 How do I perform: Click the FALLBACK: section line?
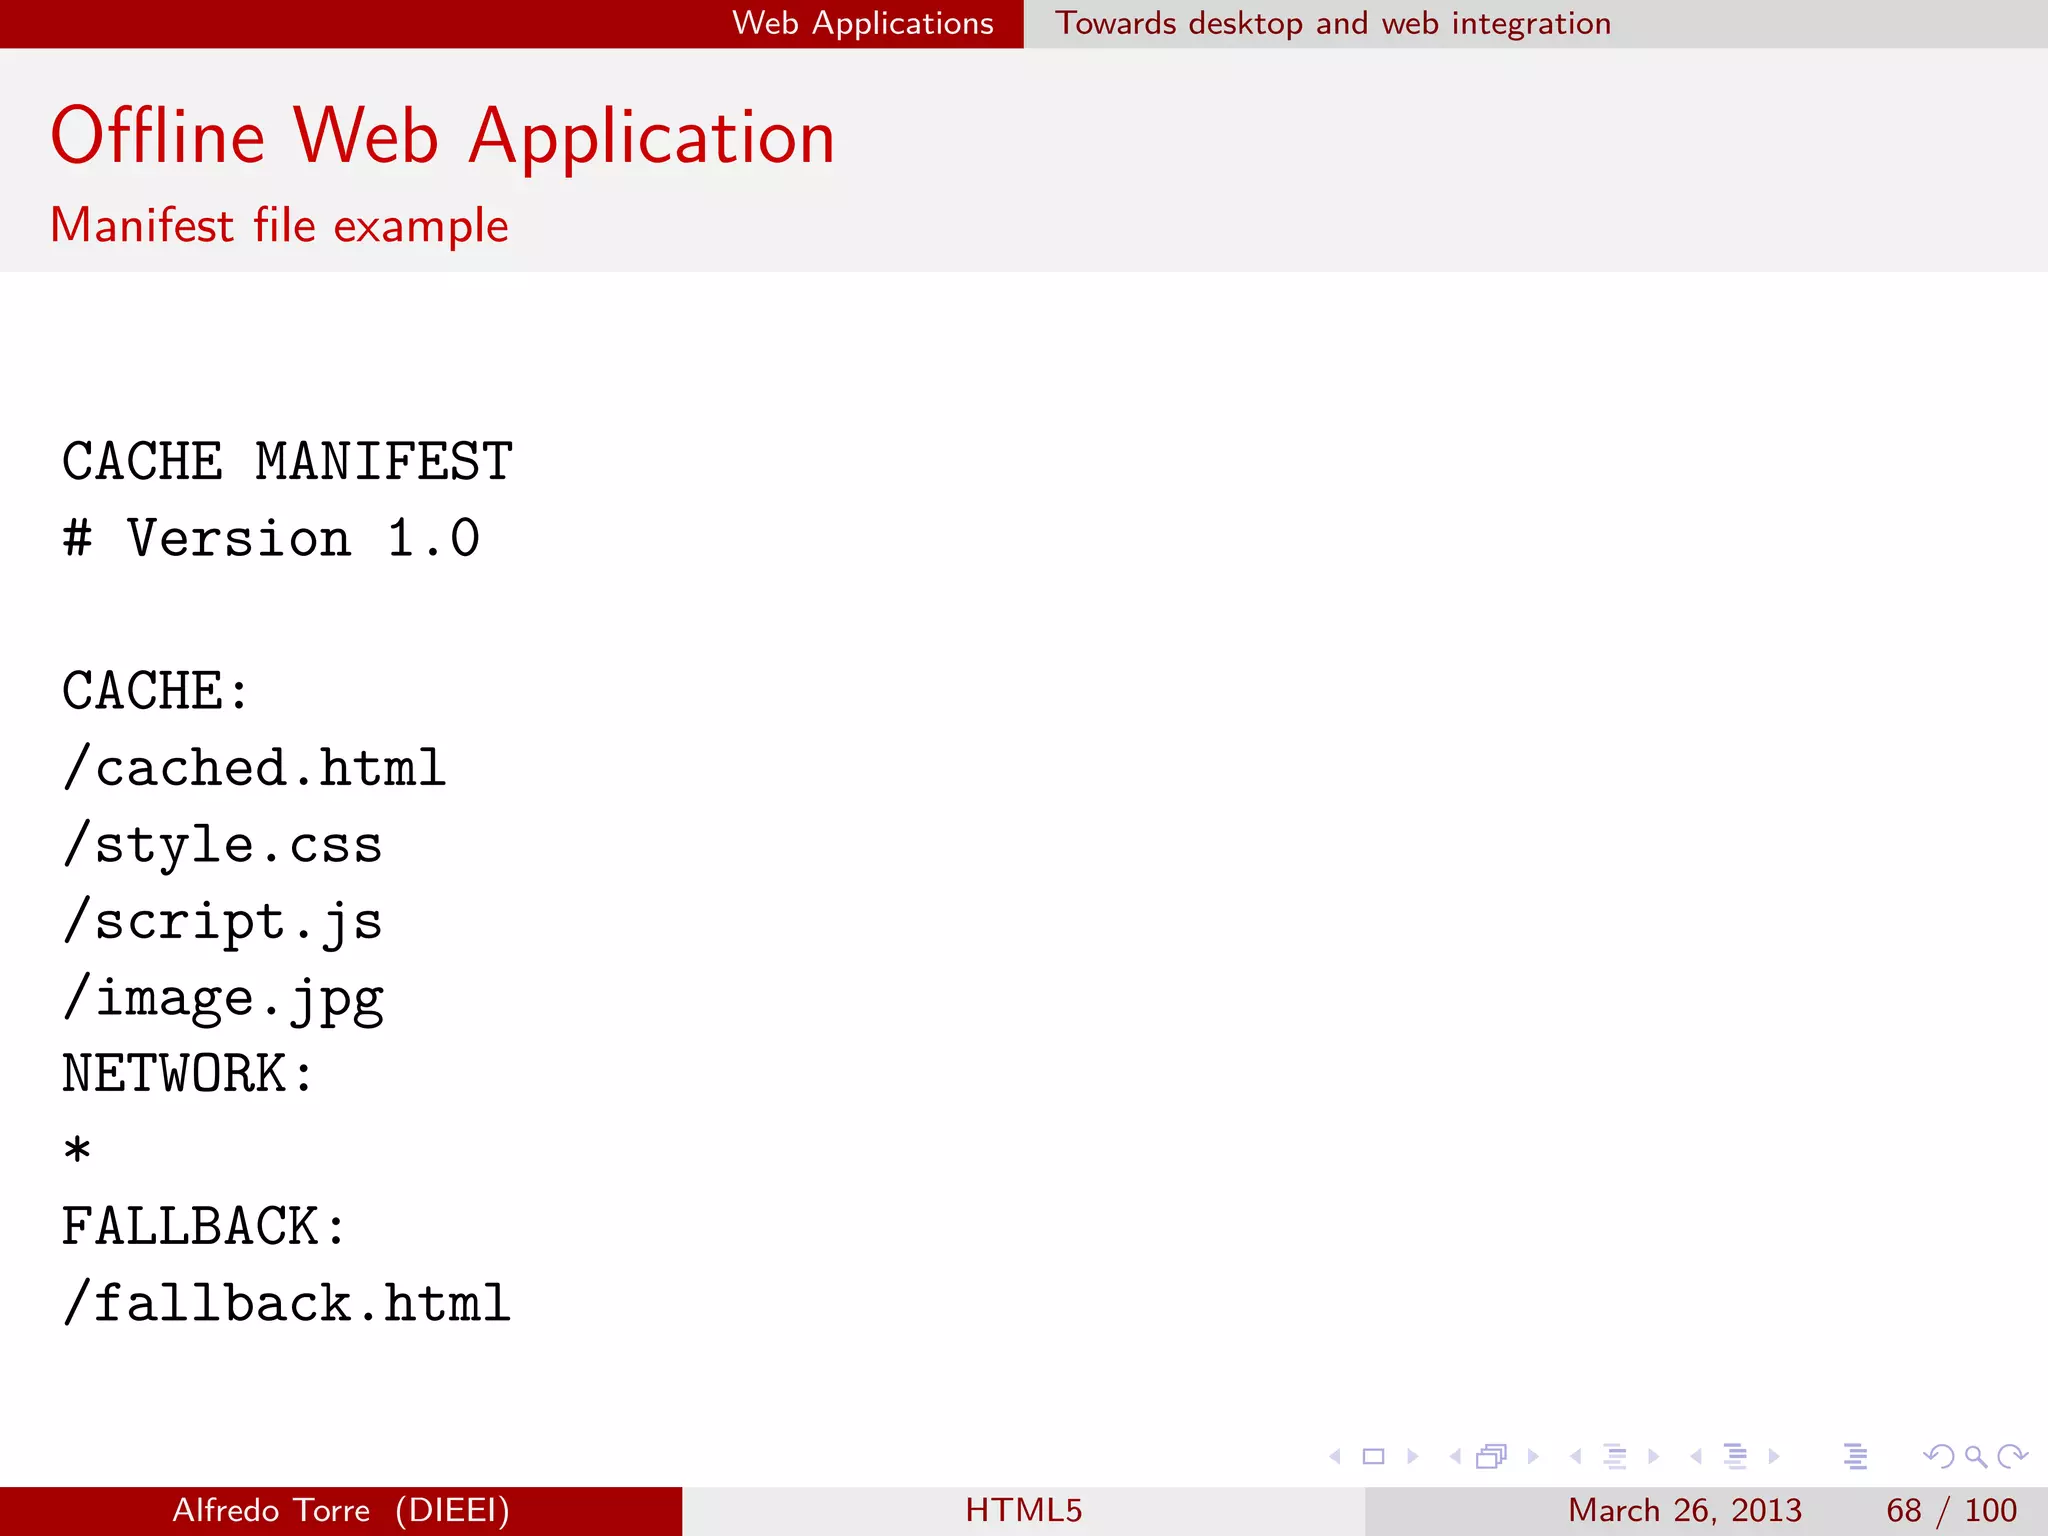[204, 1227]
